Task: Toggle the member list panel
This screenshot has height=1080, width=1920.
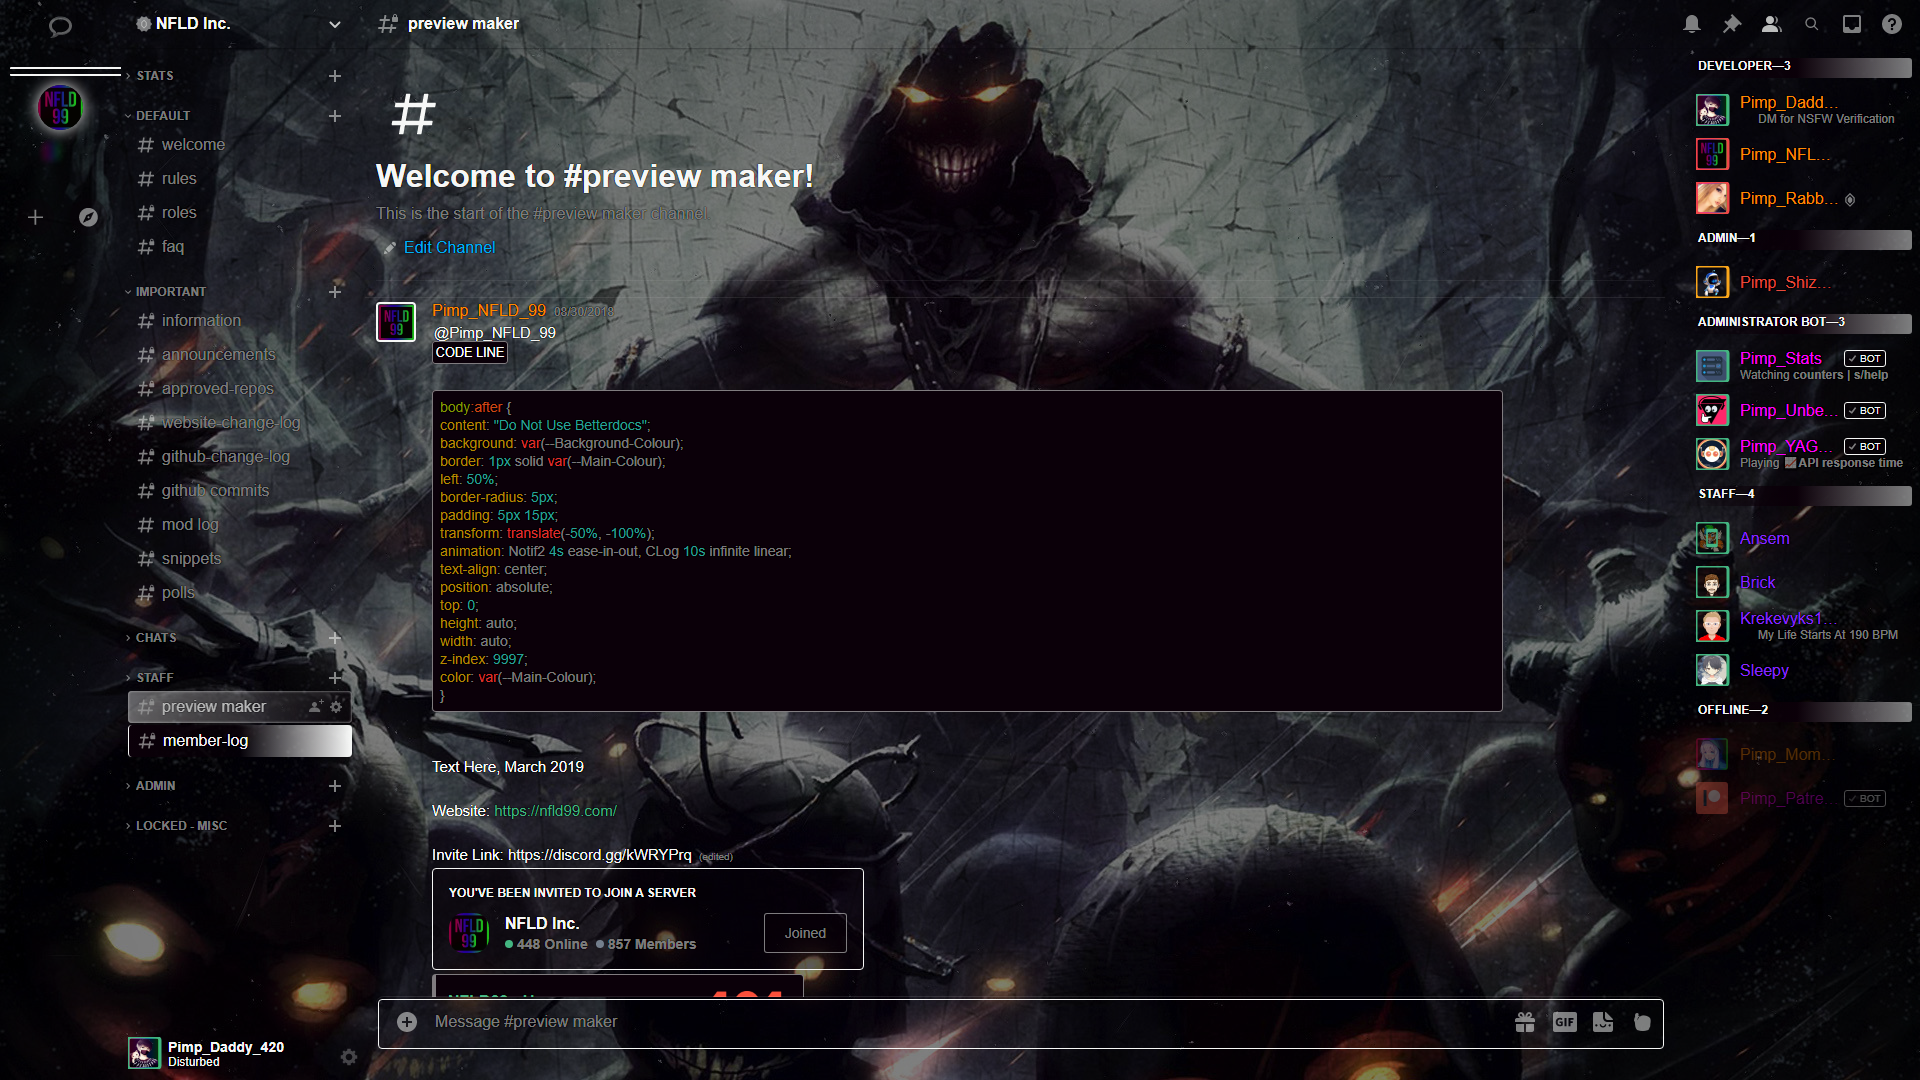Action: (1771, 24)
